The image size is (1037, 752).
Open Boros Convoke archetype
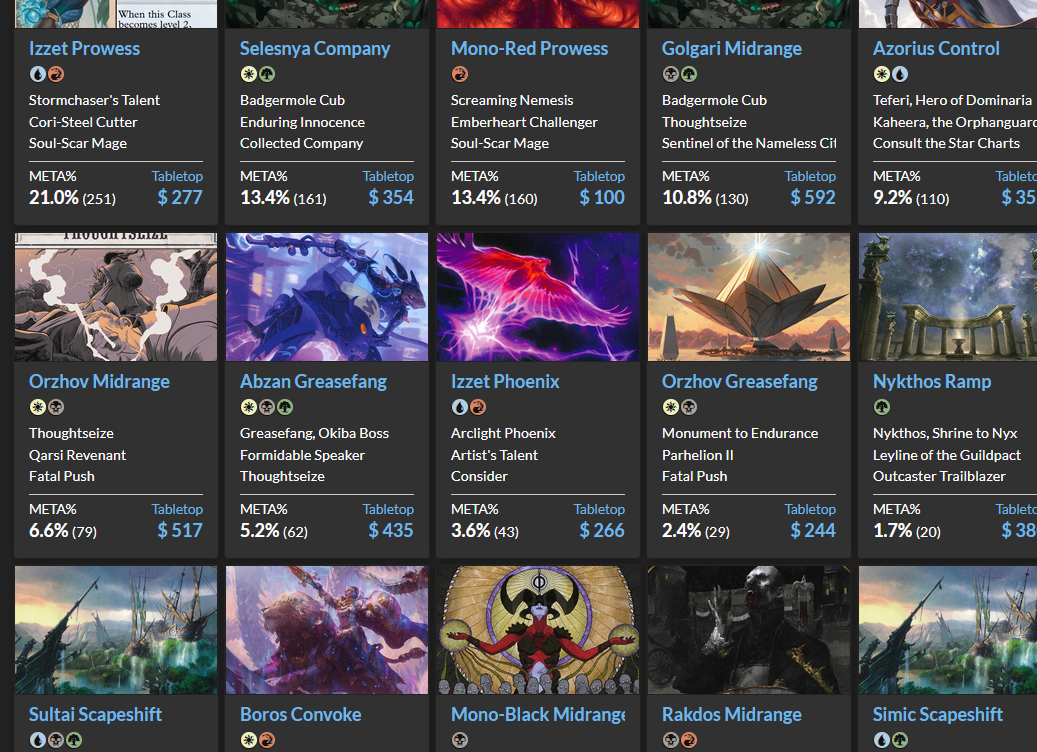(300, 714)
